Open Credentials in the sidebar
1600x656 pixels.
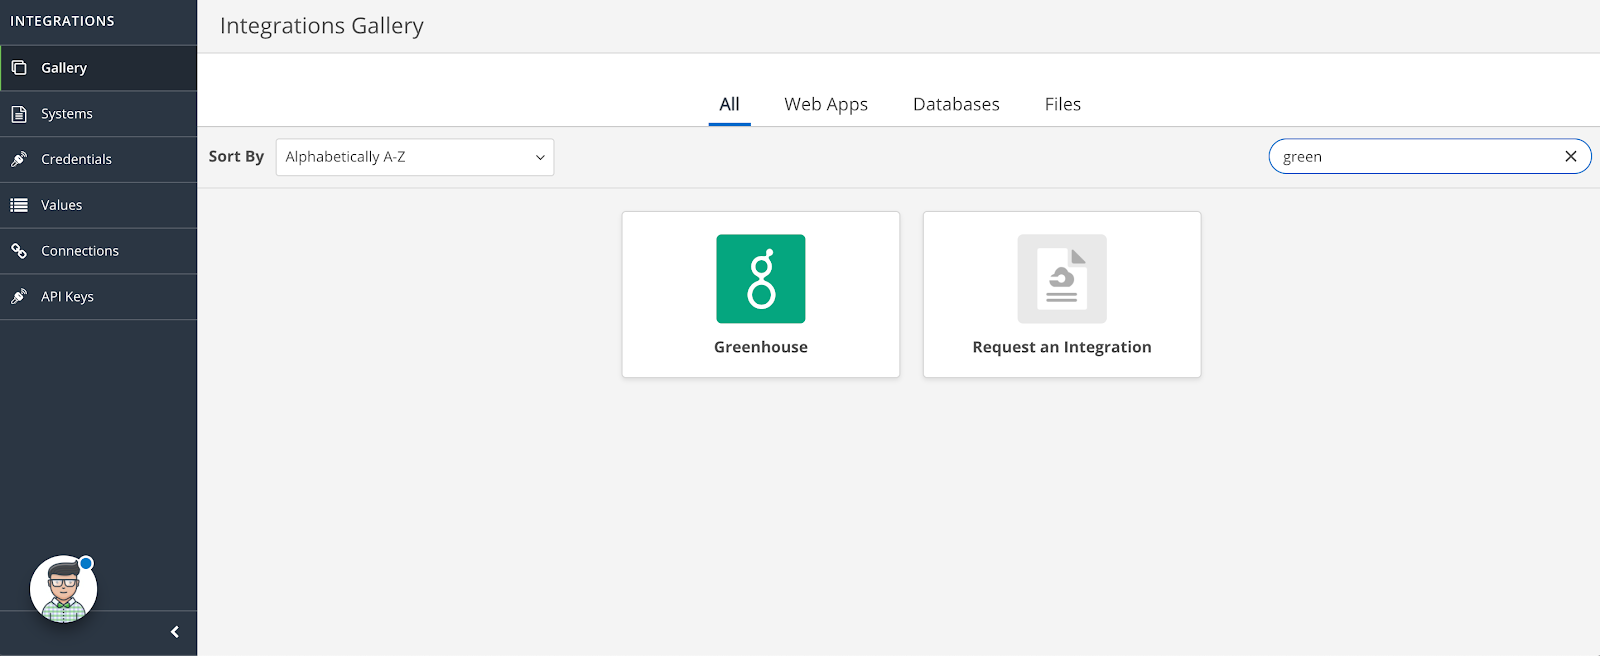pos(99,159)
